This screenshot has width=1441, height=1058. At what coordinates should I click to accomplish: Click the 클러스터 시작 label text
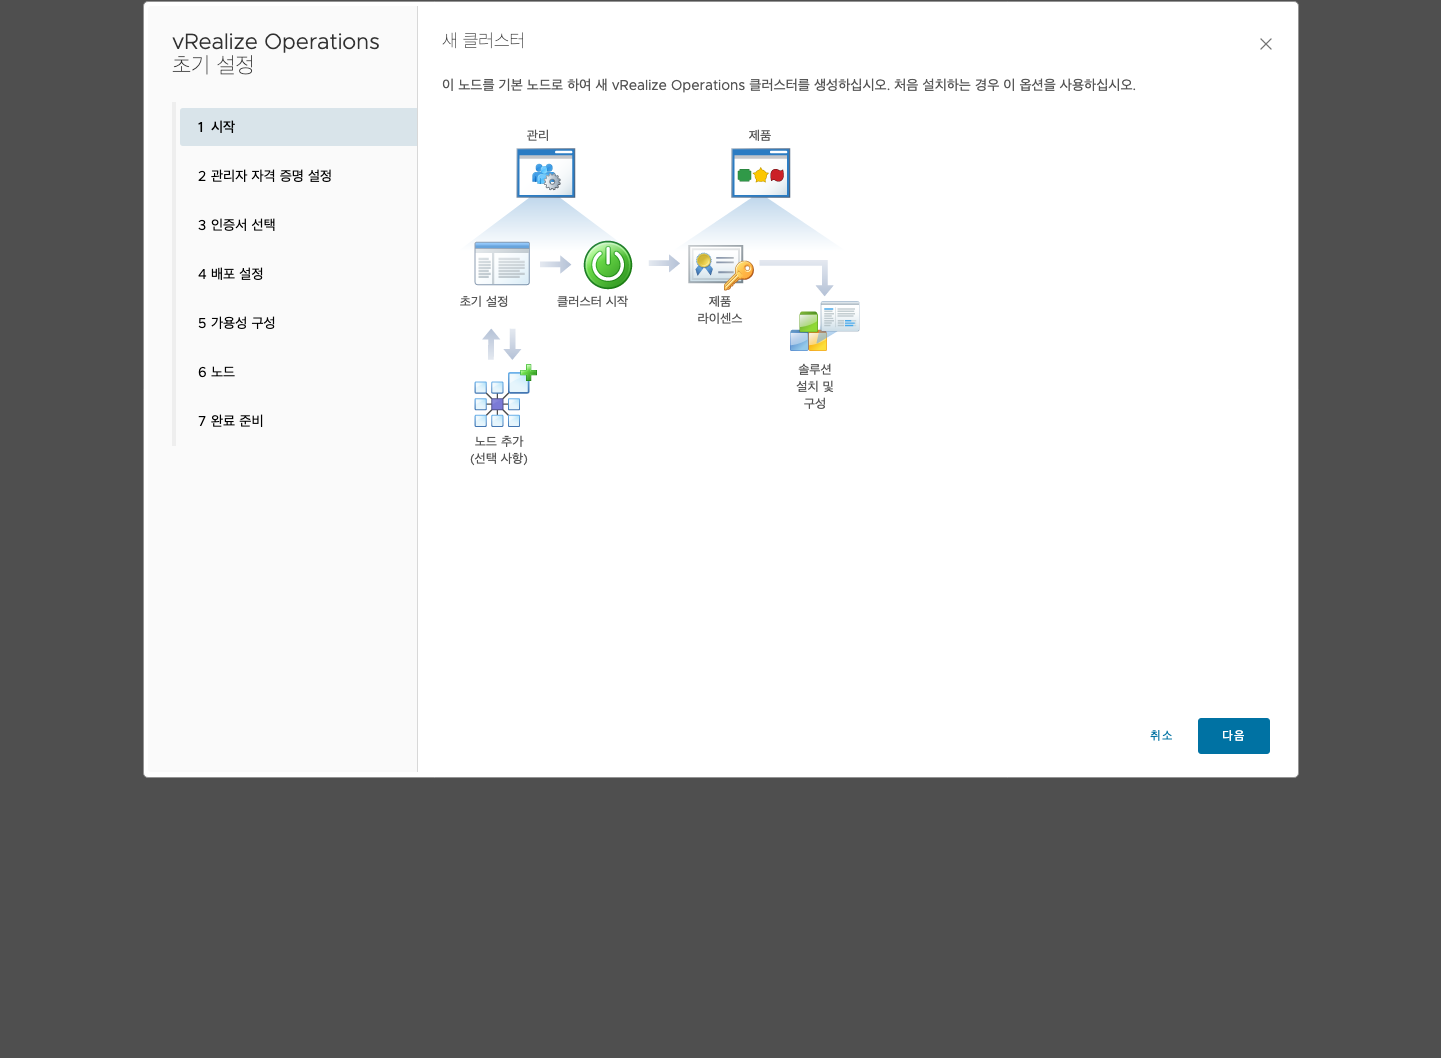coord(592,301)
